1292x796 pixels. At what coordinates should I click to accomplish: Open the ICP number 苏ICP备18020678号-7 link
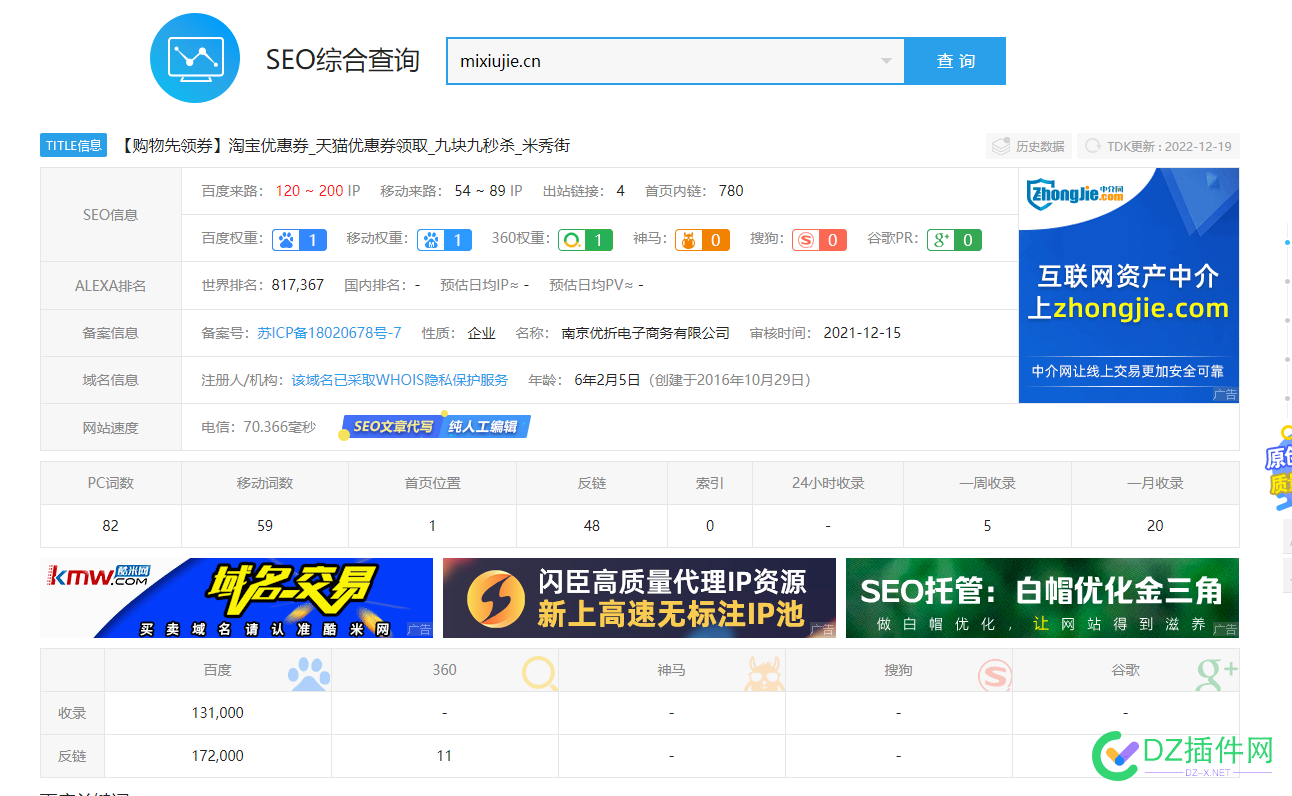pos(329,333)
